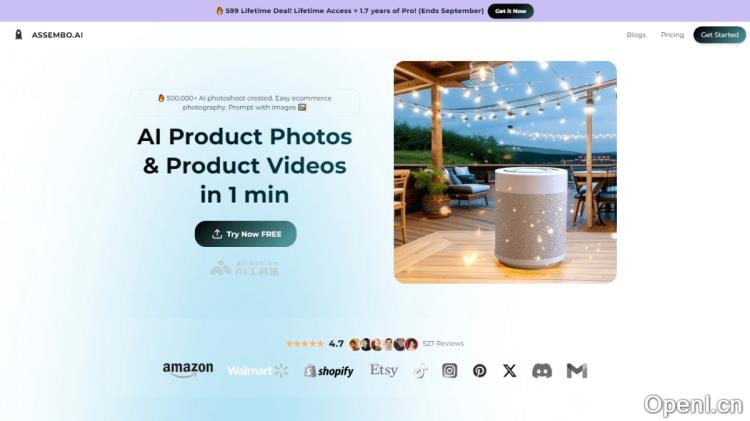This screenshot has height=421, width=750.
Task: Click the Gmail icon
Action: [577, 370]
